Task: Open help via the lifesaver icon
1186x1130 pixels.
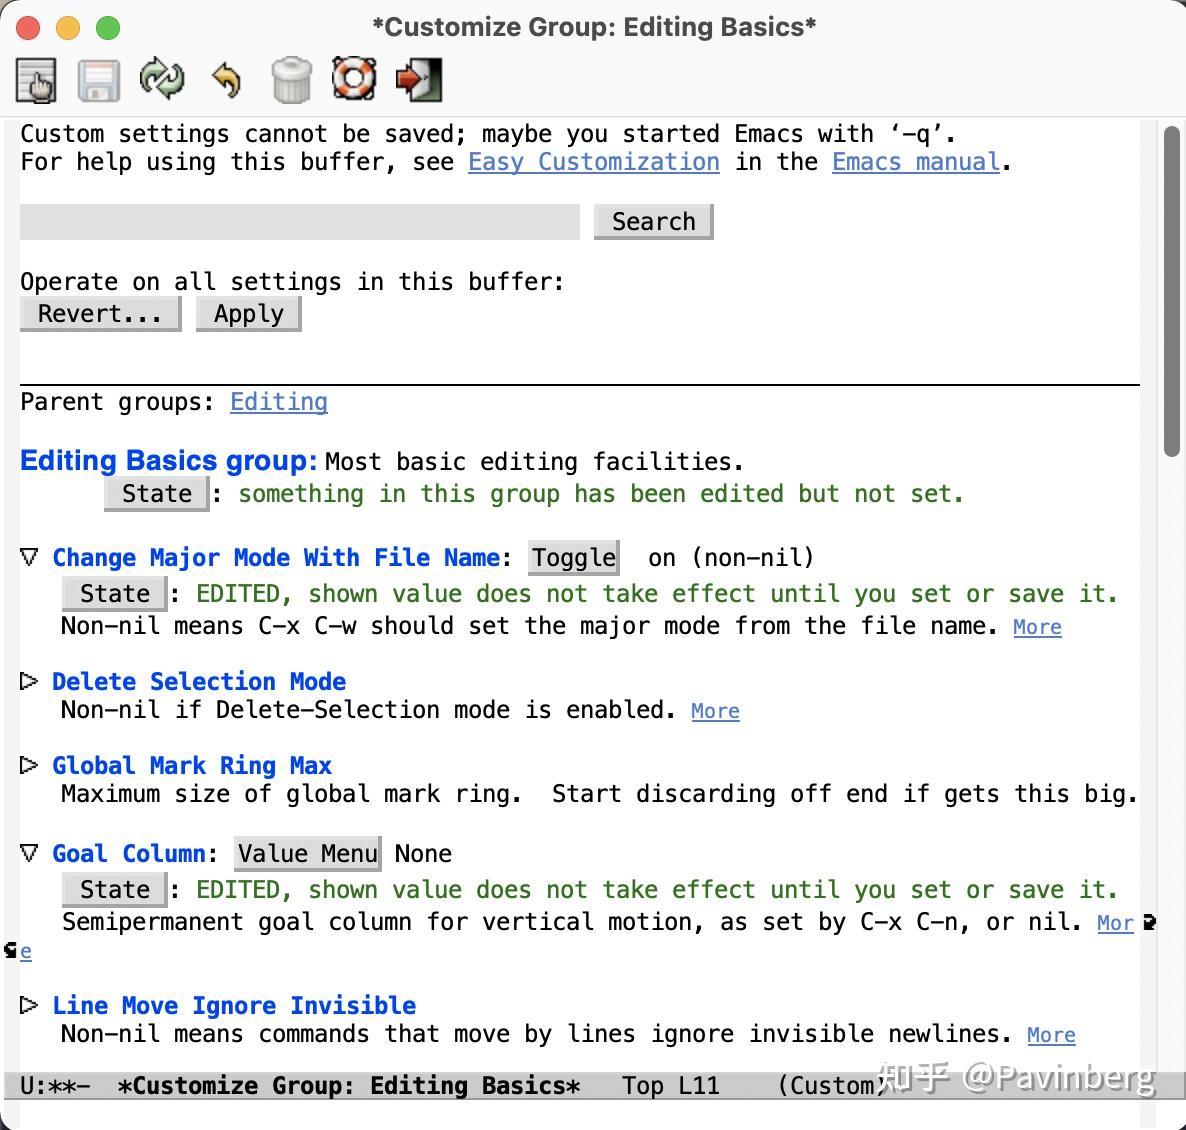Action: click(353, 77)
